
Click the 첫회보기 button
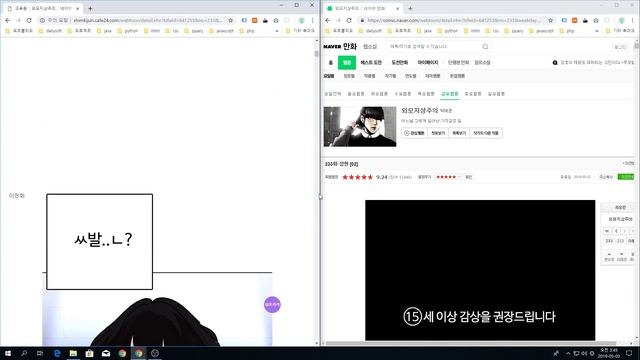(x=438, y=133)
